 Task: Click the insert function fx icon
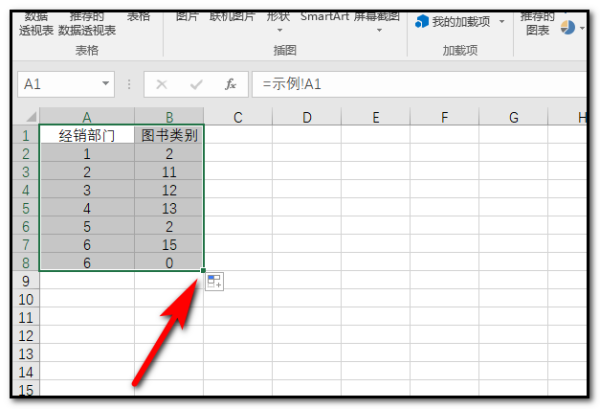tap(230, 84)
